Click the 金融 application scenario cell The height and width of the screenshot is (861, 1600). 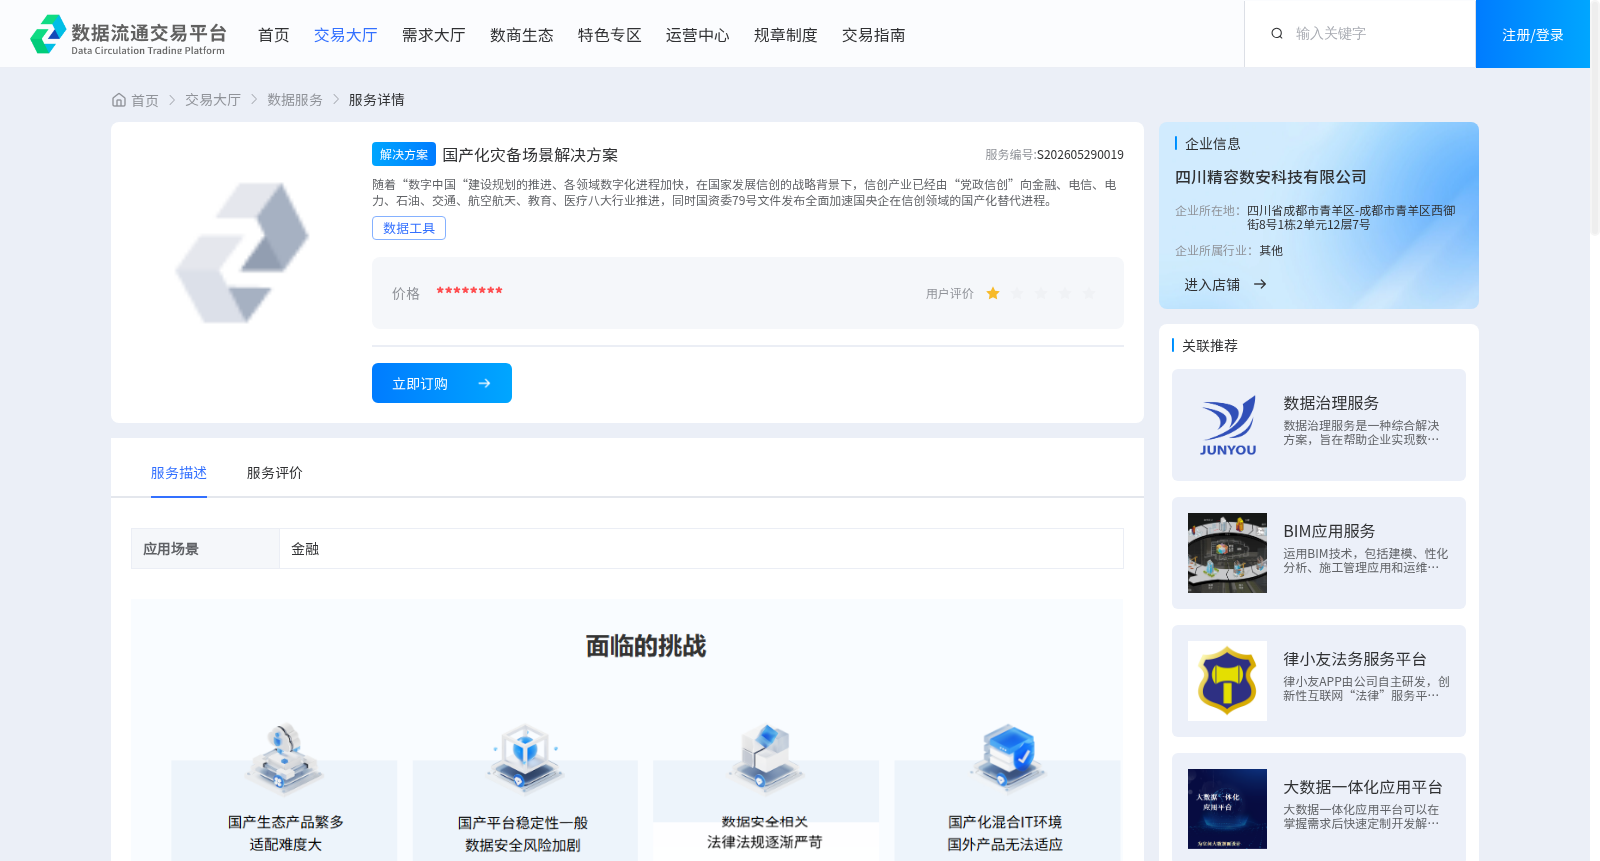[701, 549]
